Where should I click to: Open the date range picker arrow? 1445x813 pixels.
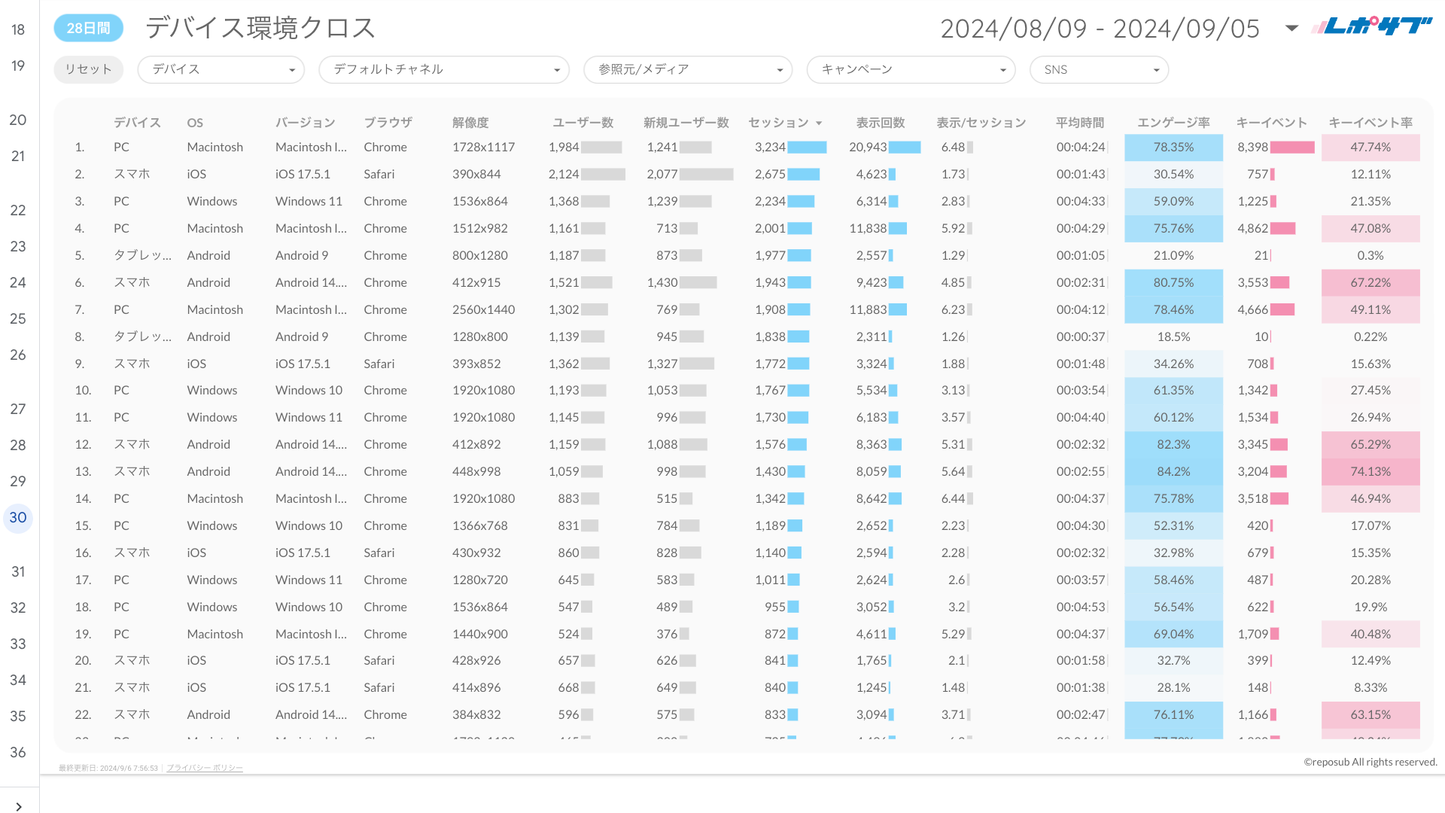pyautogui.click(x=1291, y=28)
